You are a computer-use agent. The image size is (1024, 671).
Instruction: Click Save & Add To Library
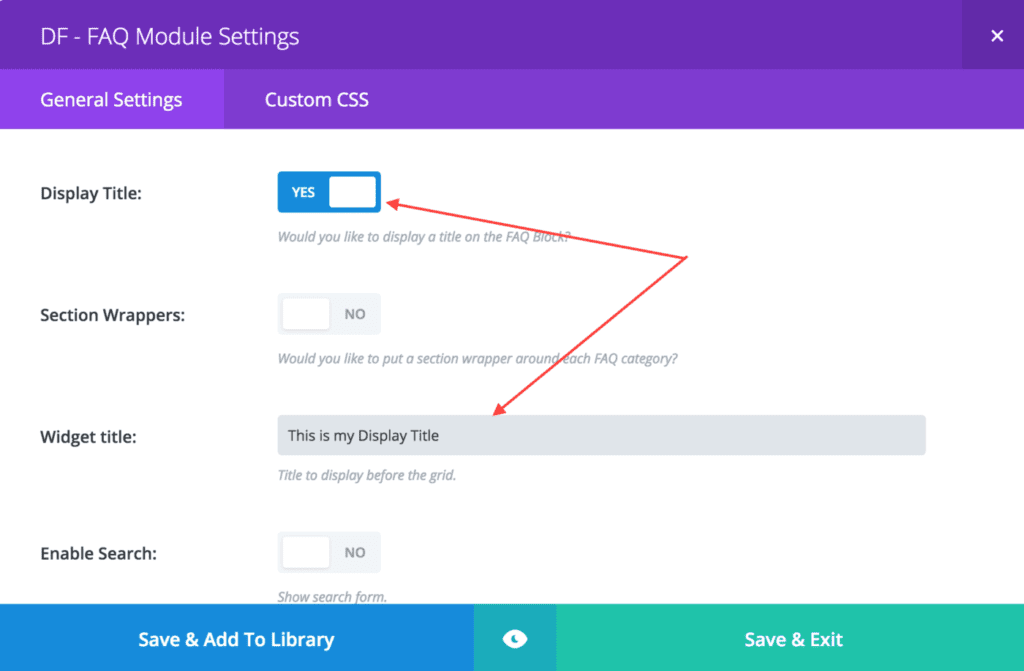click(236, 639)
